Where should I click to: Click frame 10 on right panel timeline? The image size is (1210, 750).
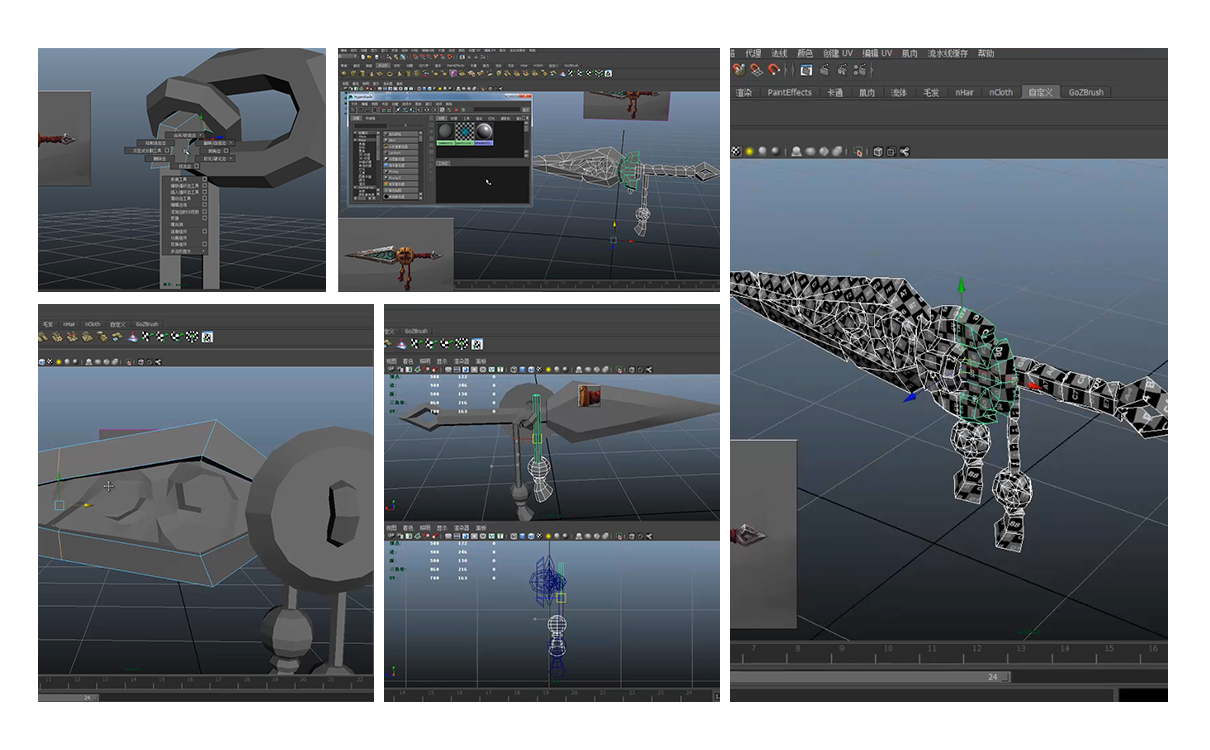point(889,649)
